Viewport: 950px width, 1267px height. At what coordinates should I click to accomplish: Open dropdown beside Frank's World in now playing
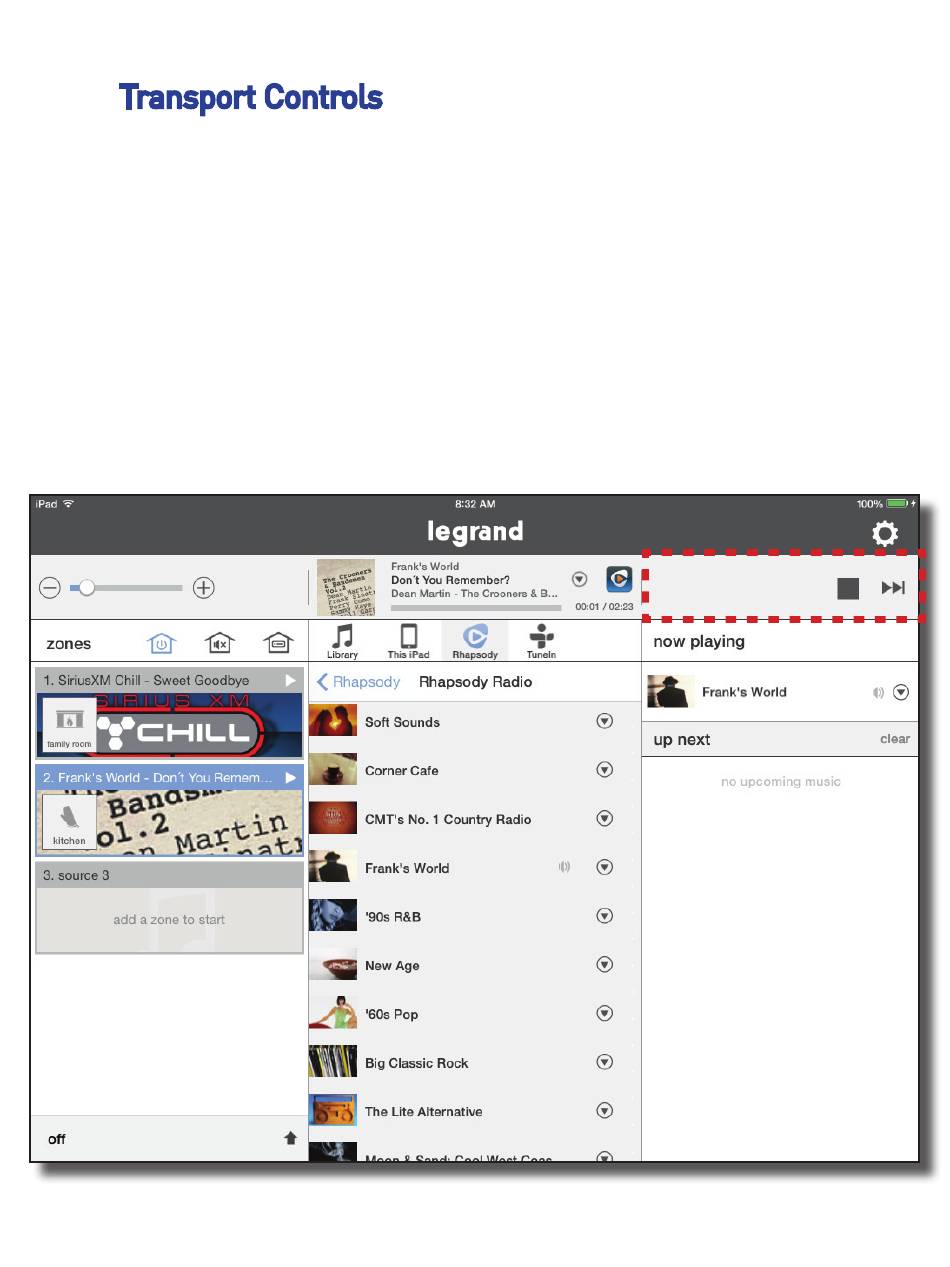coord(901,692)
